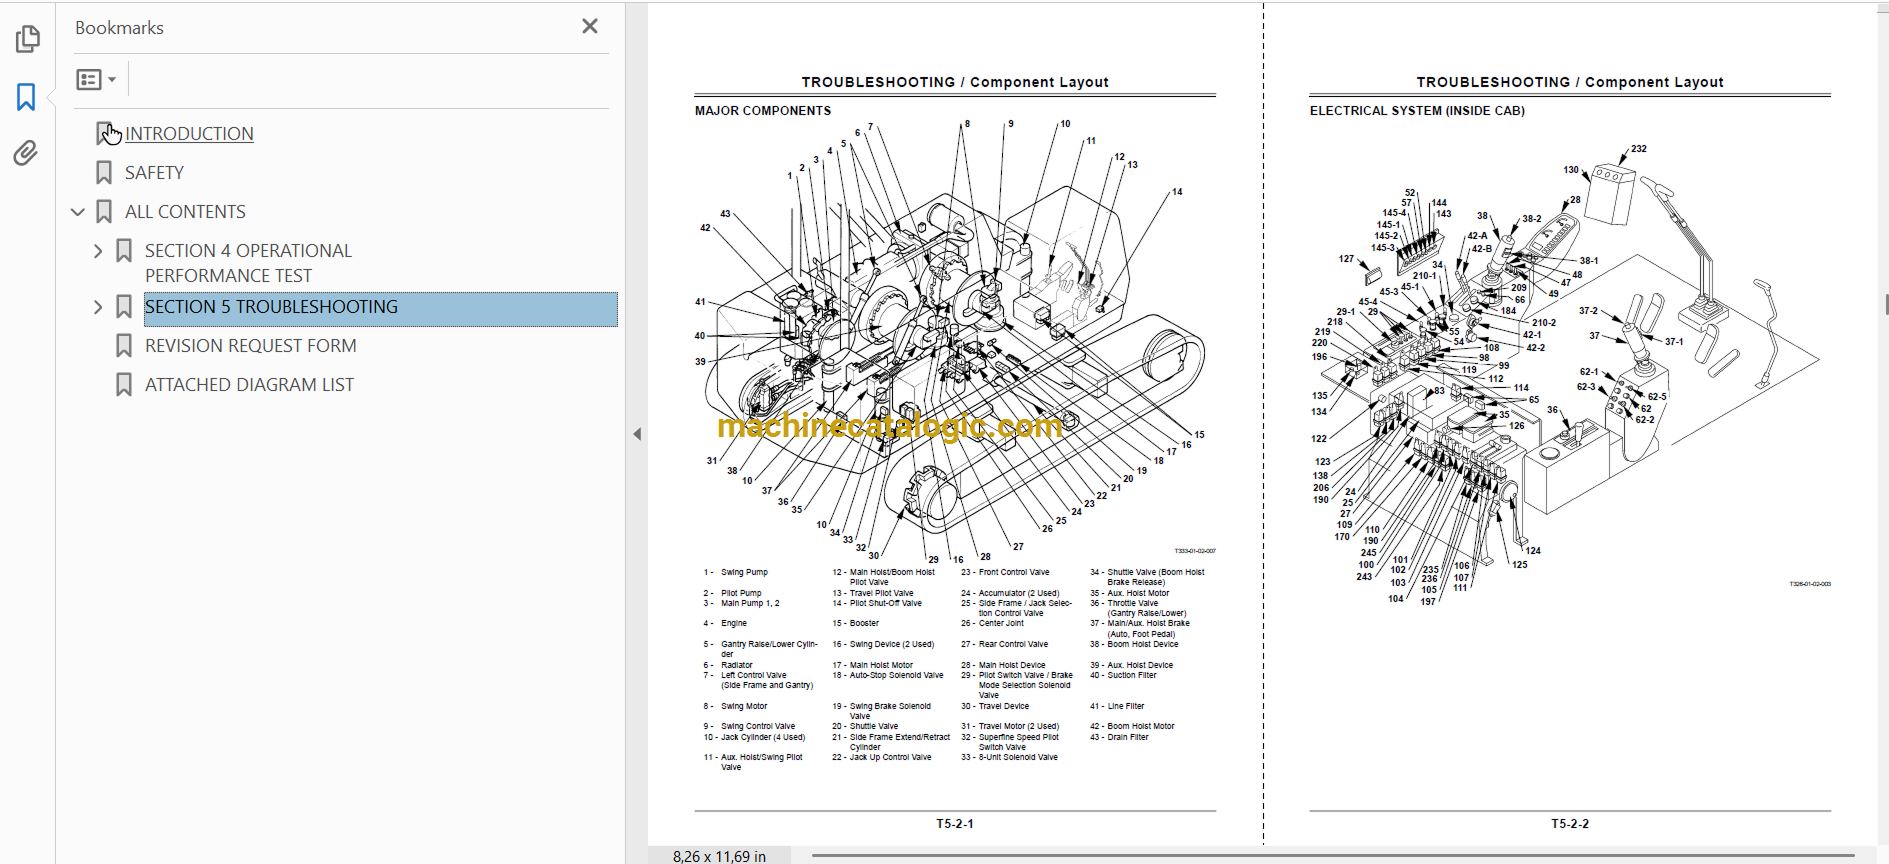Click legend entry '1 - Swing Pump'
The height and width of the screenshot is (864, 1889).
[736, 572]
